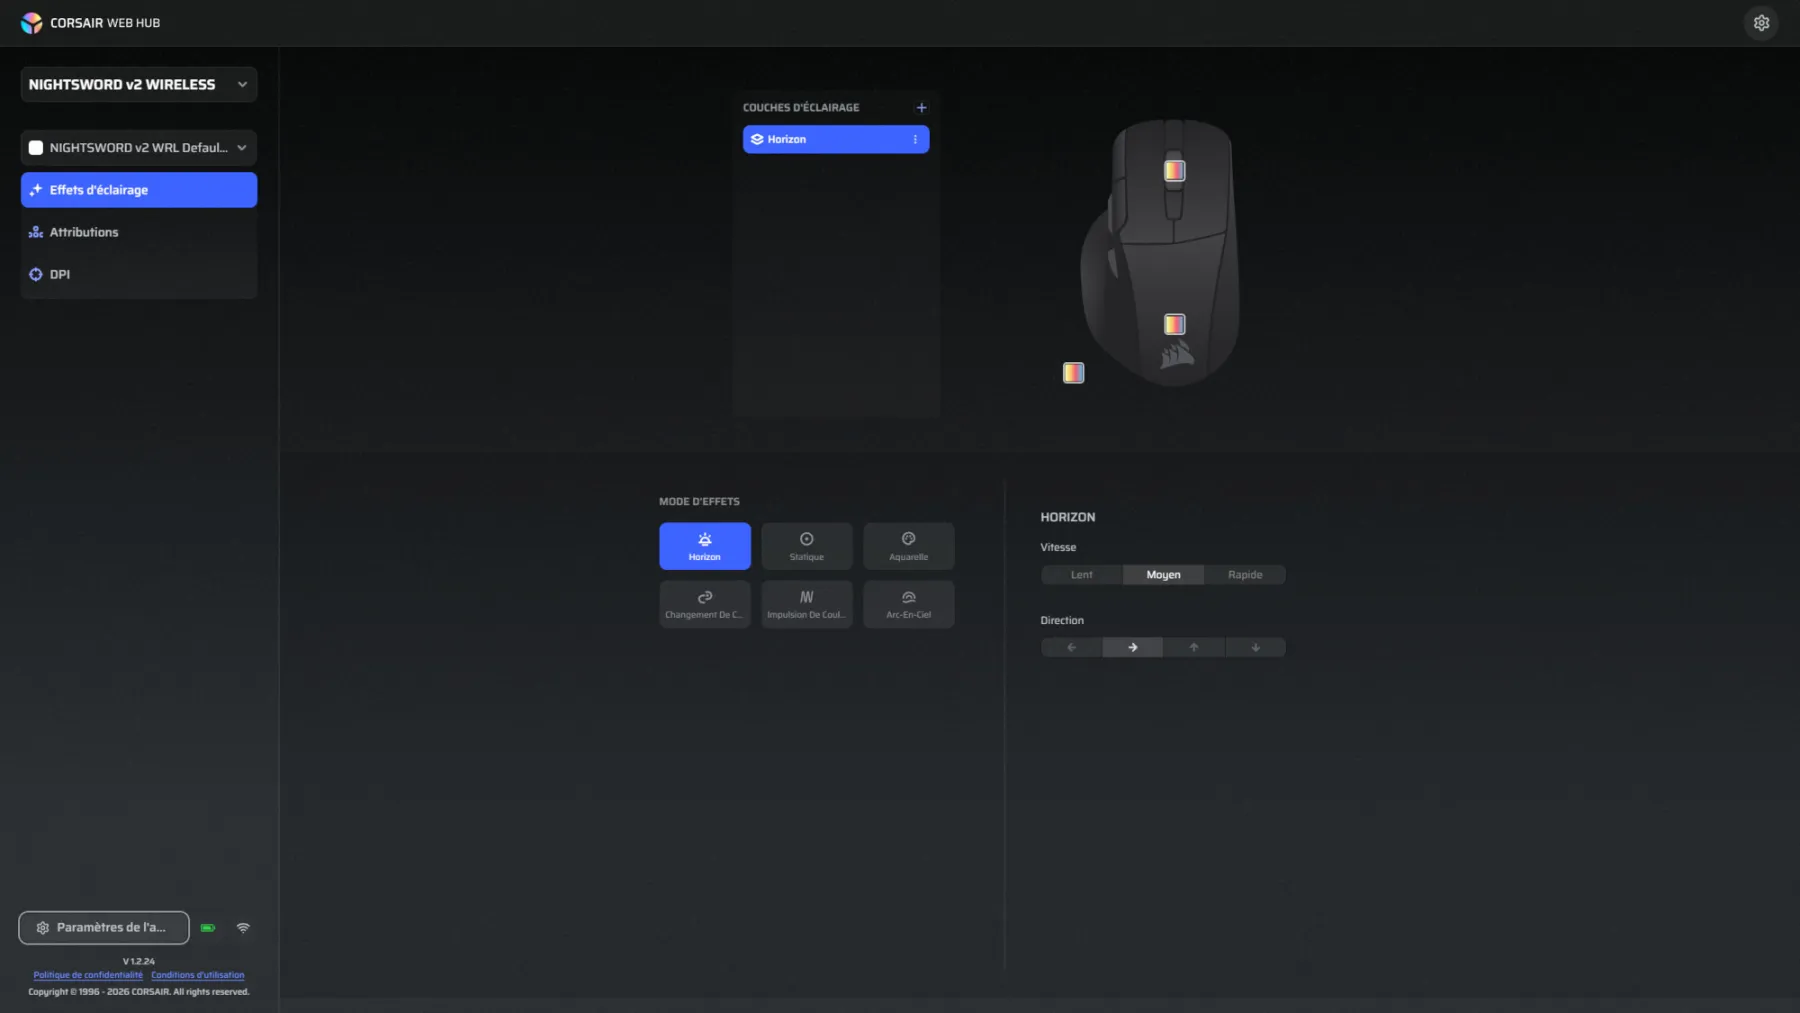
Task: Open the DPI section
Action: (x=139, y=274)
